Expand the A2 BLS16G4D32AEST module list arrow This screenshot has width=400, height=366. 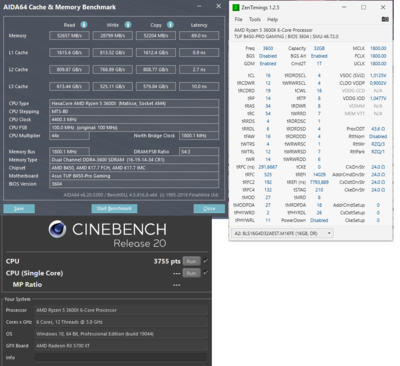pos(329,233)
